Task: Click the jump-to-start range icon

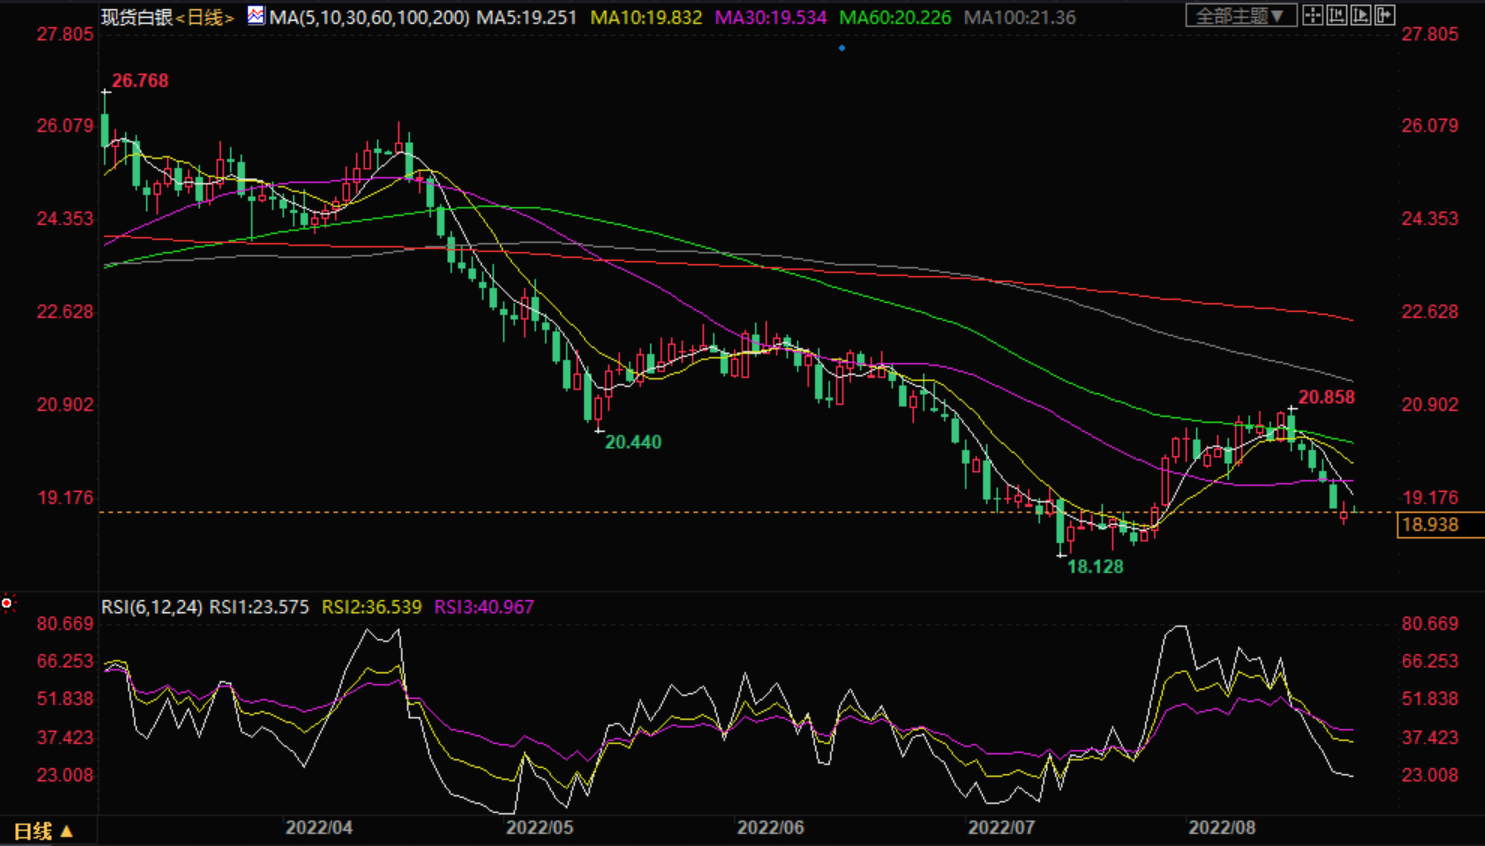Action: click(x=1337, y=15)
